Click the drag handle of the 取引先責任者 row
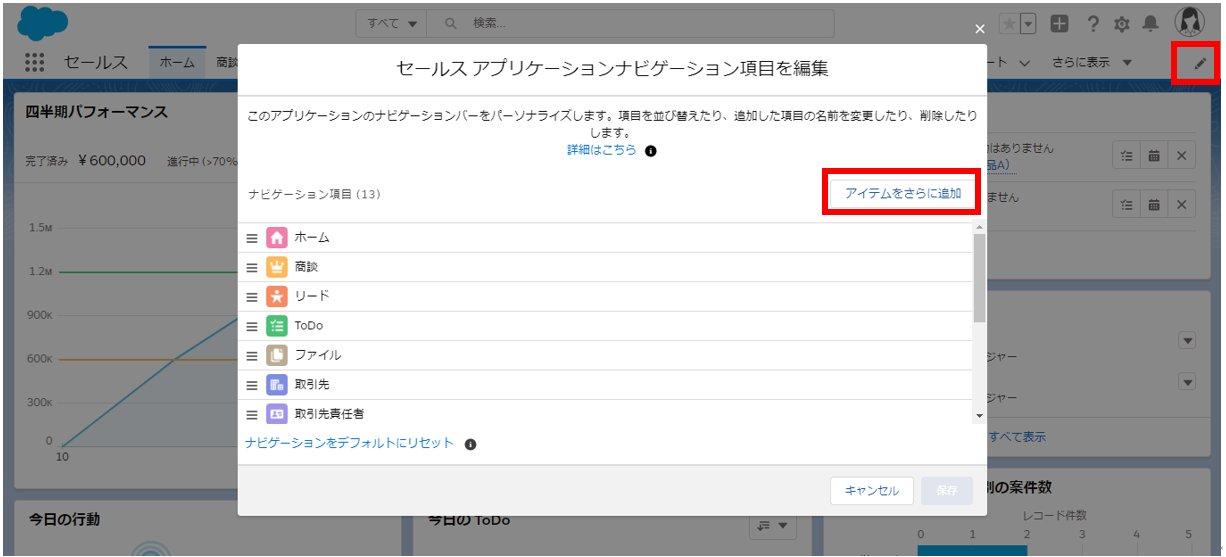 252,414
